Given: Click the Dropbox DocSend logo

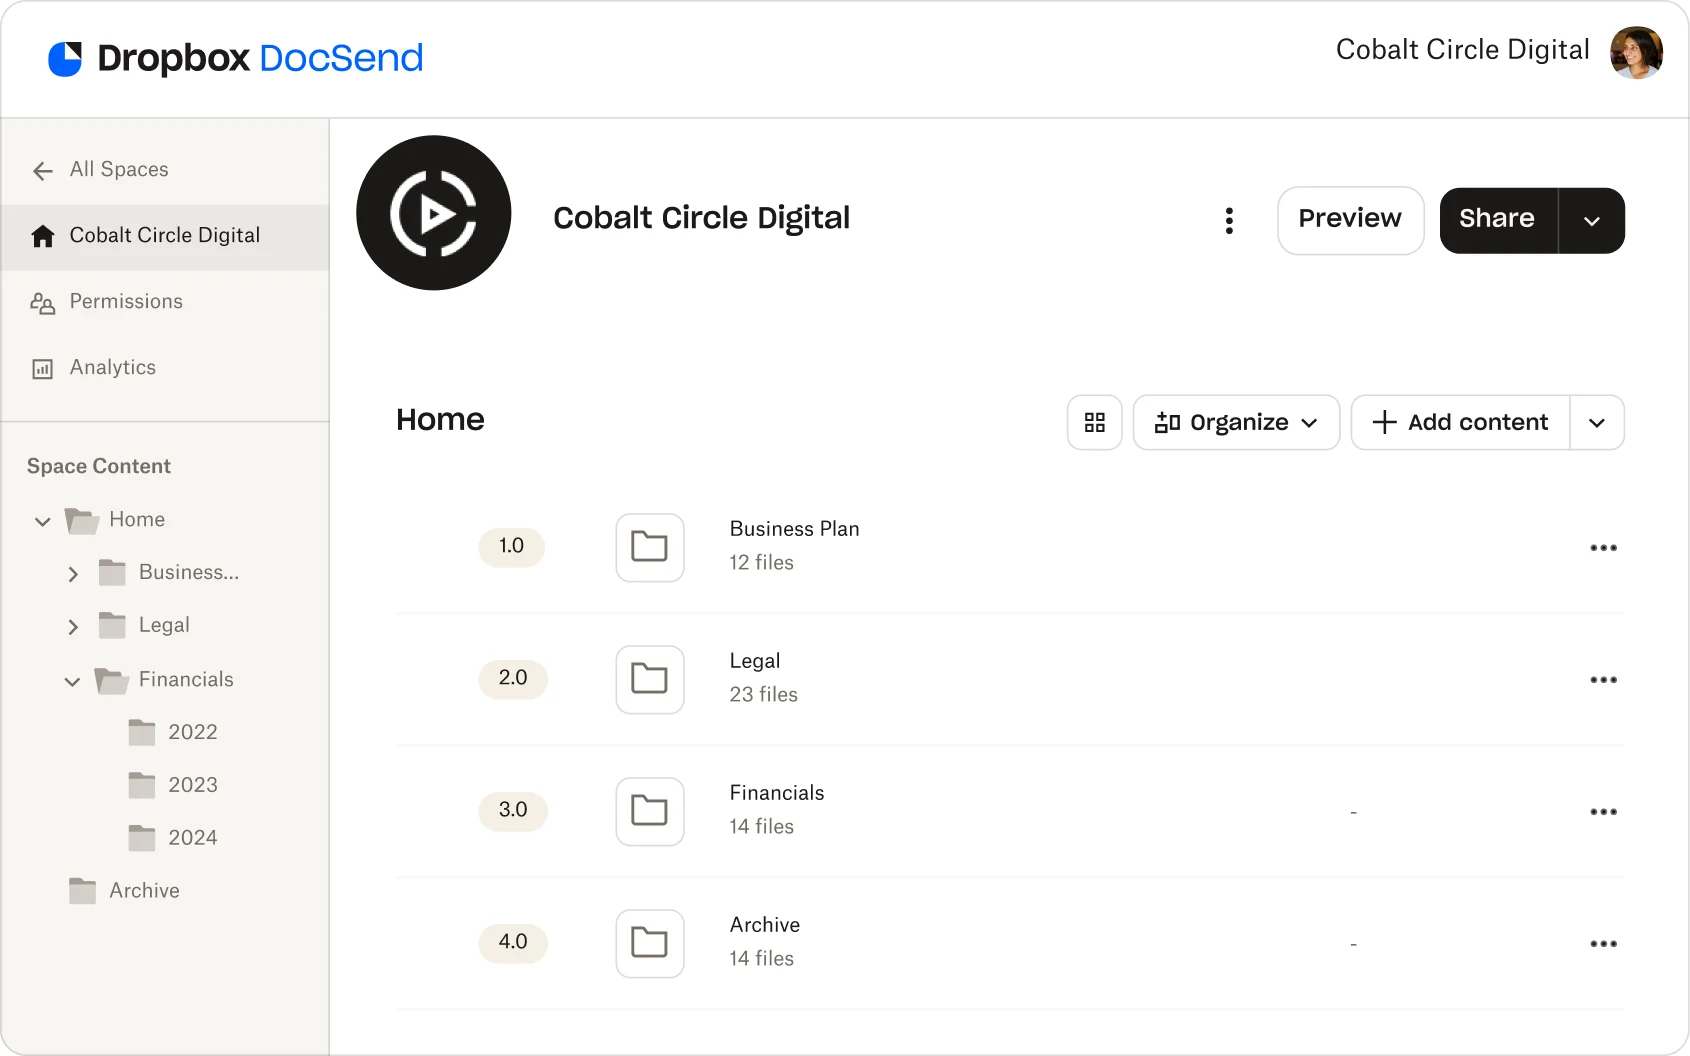Looking at the screenshot, I should click(236, 58).
